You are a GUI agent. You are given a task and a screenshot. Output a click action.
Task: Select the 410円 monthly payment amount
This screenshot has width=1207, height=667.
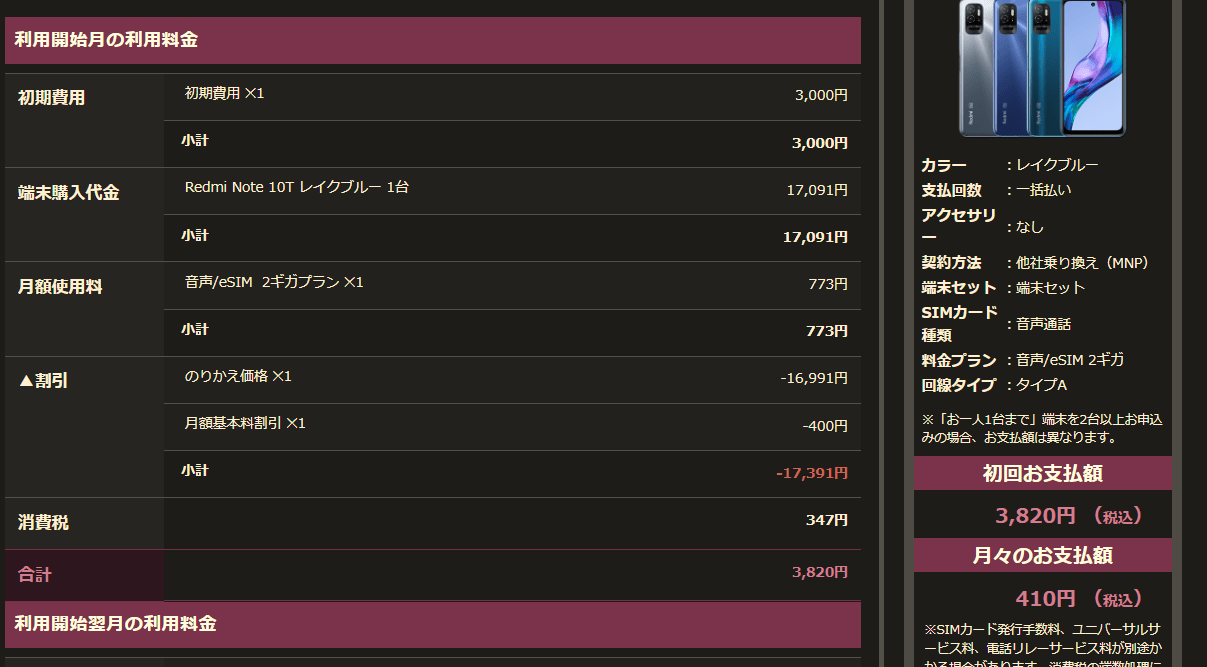[x=1045, y=599]
